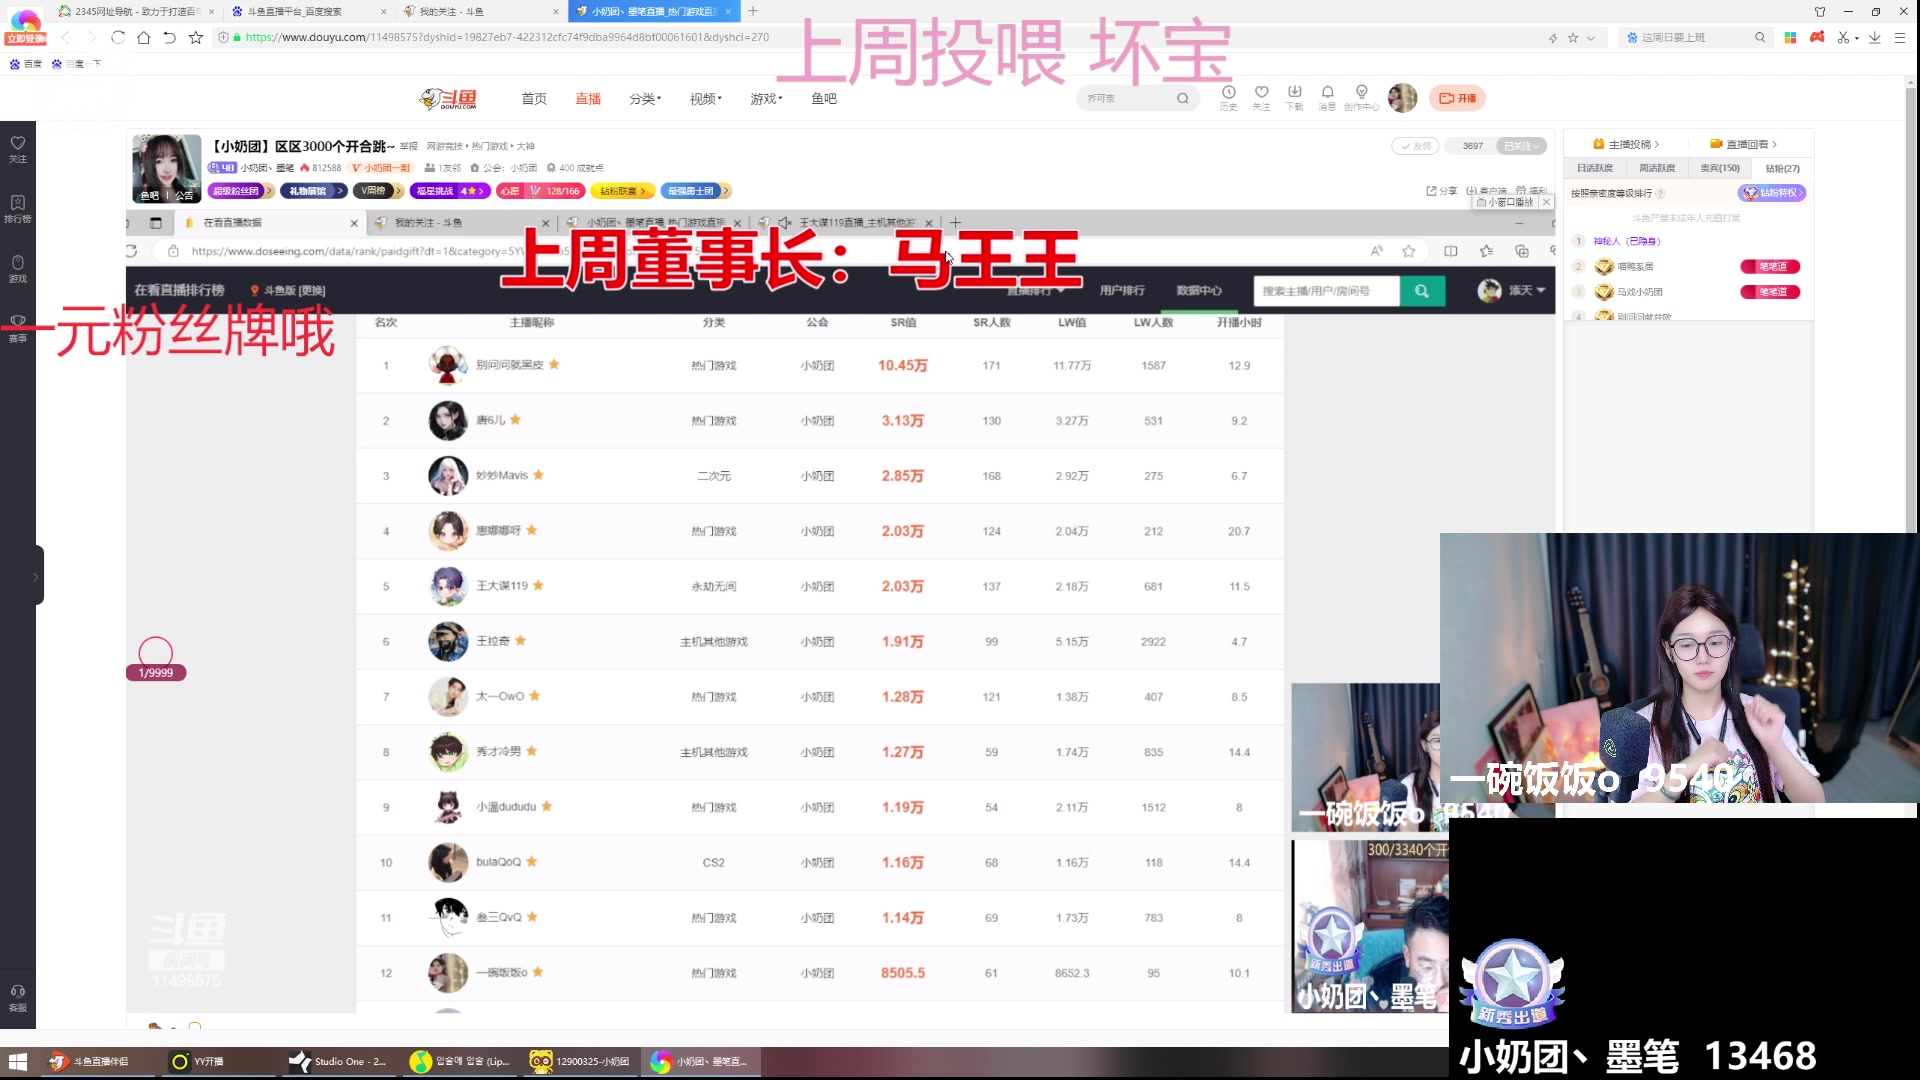The width and height of the screenshot is (1920, 1080).
Task: Click the browser home icon
Action: pyautogui.click(x=144, y=37)
